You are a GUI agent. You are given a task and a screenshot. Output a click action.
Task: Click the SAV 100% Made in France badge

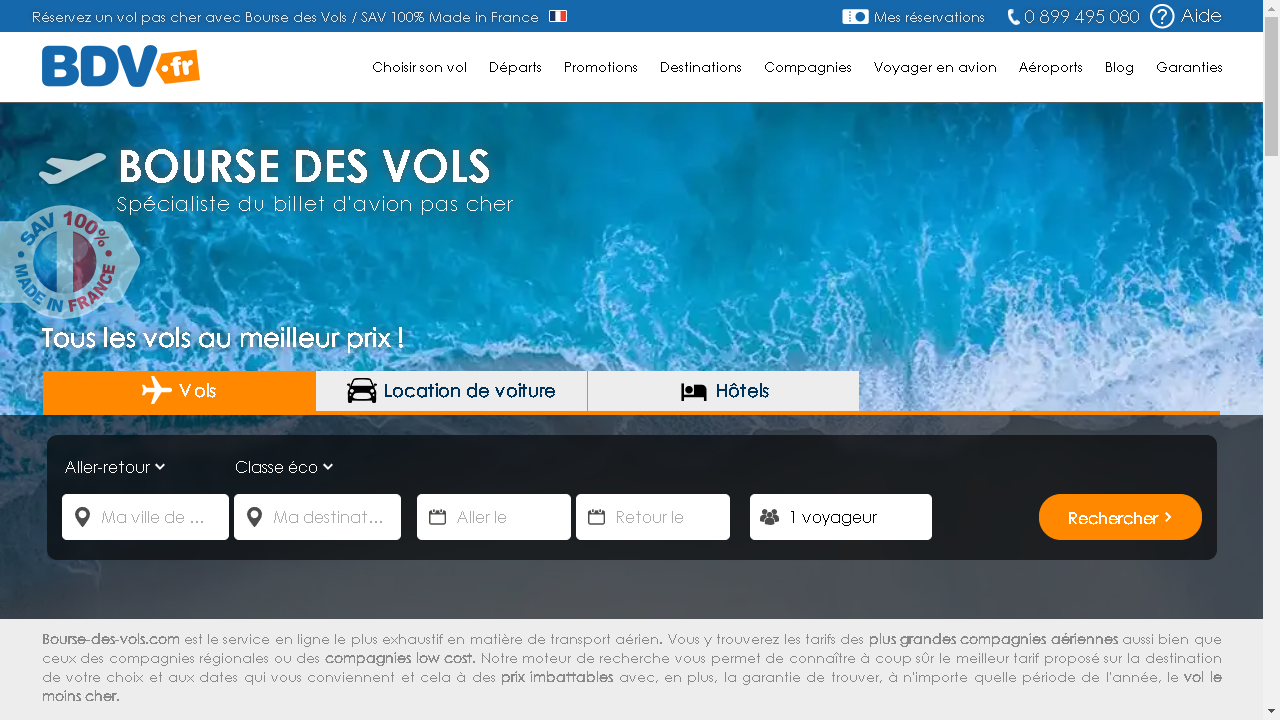pos(68,262)
